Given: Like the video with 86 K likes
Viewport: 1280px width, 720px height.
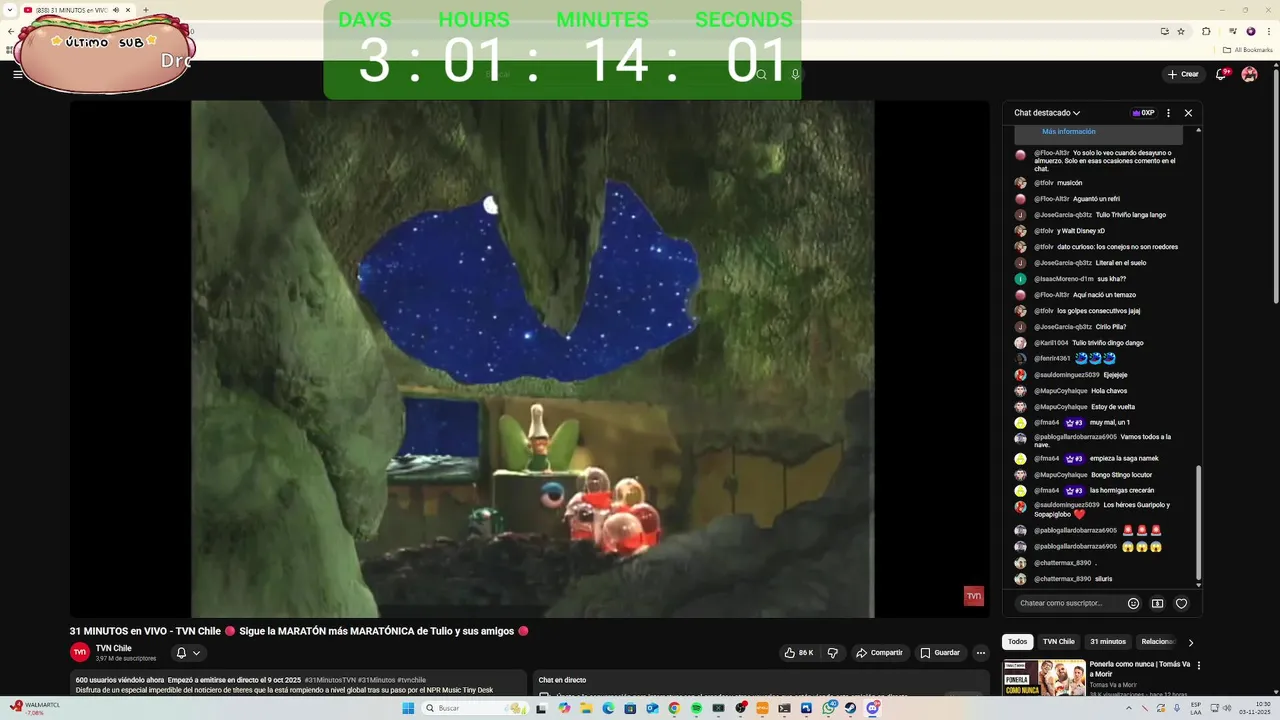Looking at the screenshot, I should 798,653.
